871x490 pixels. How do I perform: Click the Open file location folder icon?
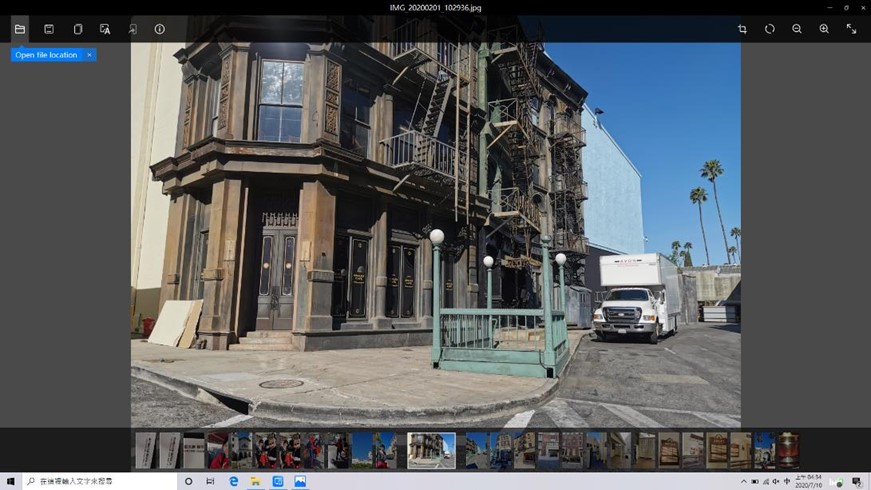pos(19,29)
